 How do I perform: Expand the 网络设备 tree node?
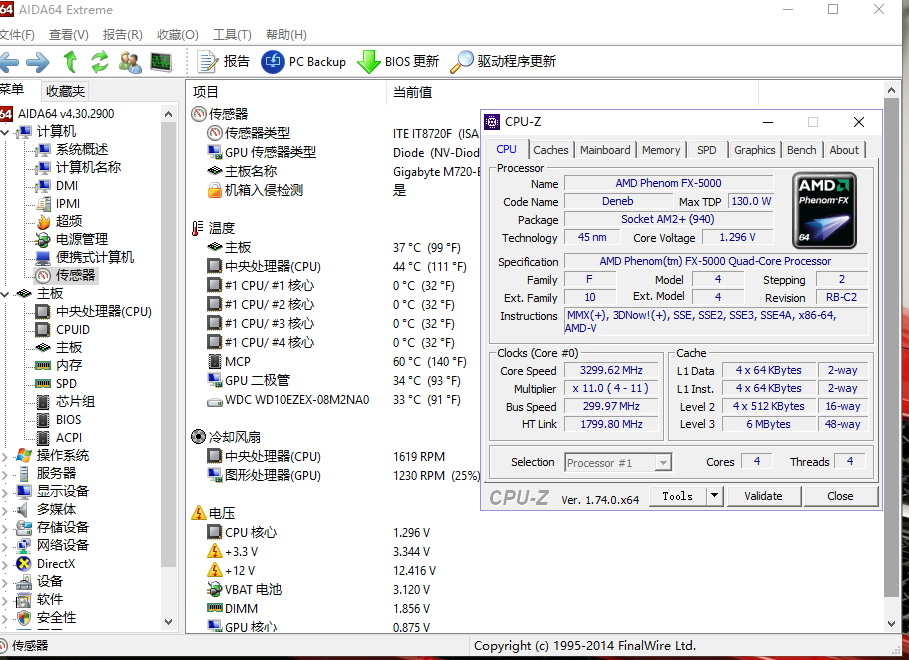(x=5, y=546)
